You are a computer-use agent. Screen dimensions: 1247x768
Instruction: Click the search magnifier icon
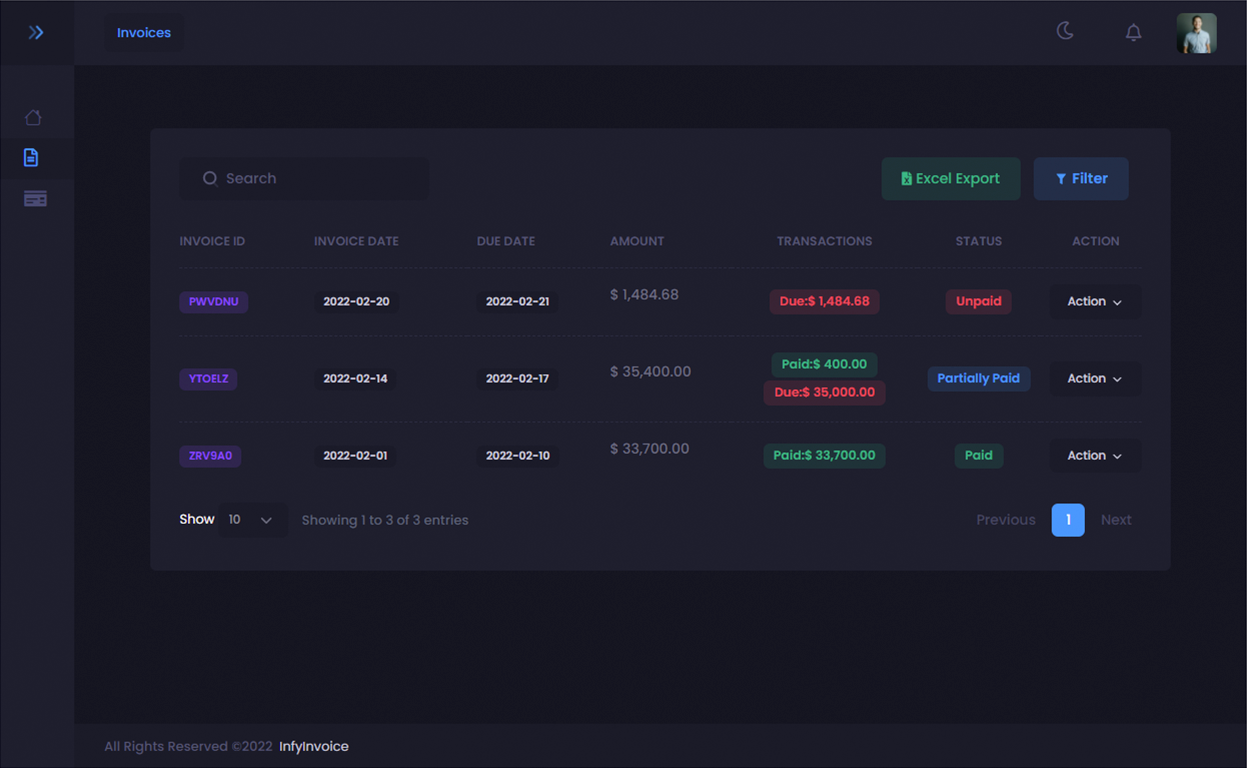pos(210,177)
